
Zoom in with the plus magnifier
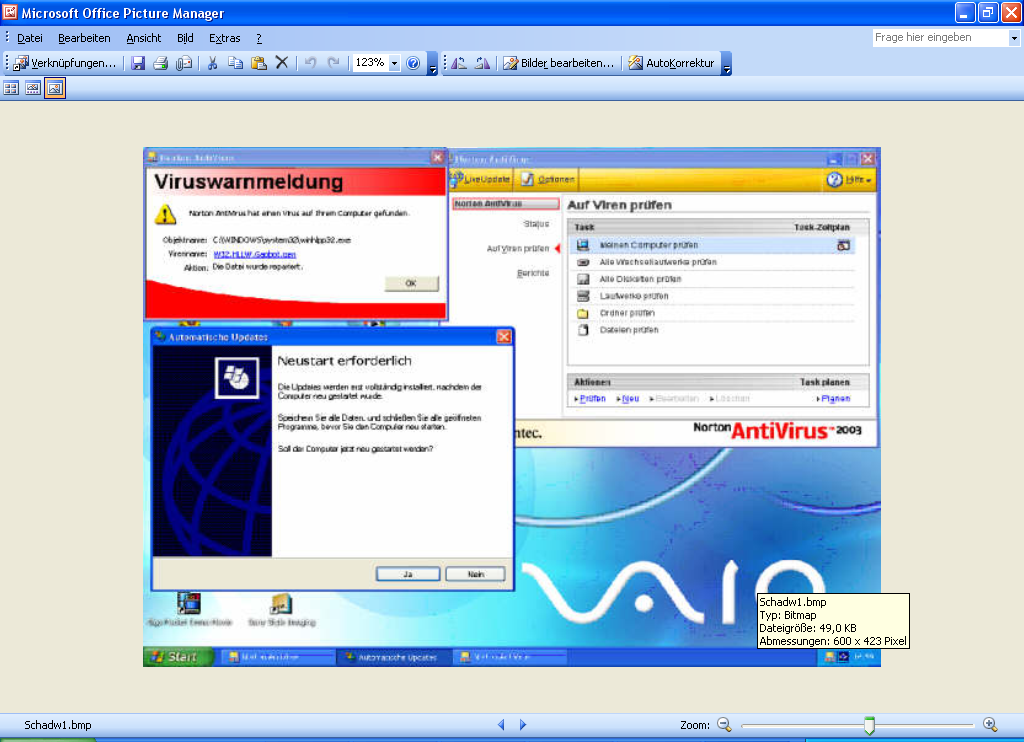(x=990, y=724)
